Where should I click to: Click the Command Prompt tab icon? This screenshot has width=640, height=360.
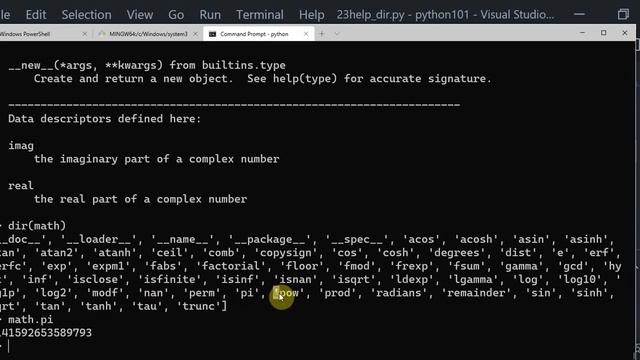(x=212, y=34)
